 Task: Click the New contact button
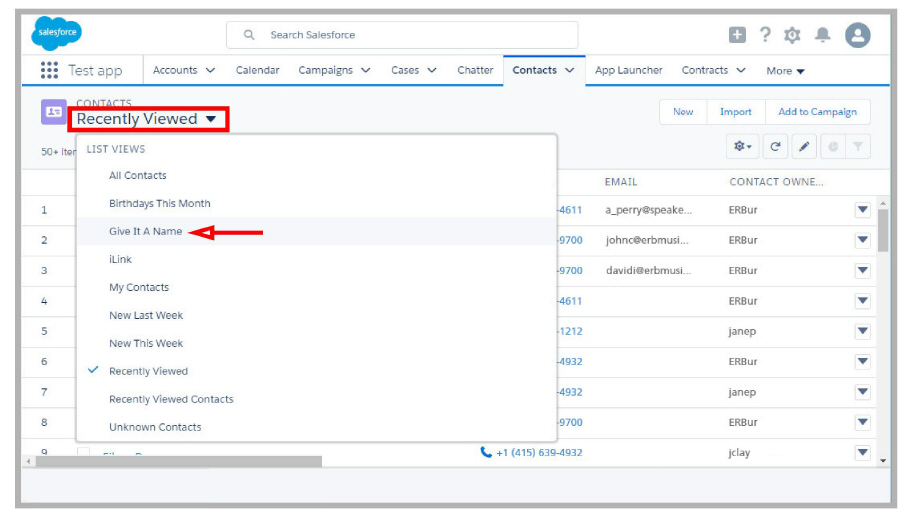pyautogui.click(x=683, y=112)
